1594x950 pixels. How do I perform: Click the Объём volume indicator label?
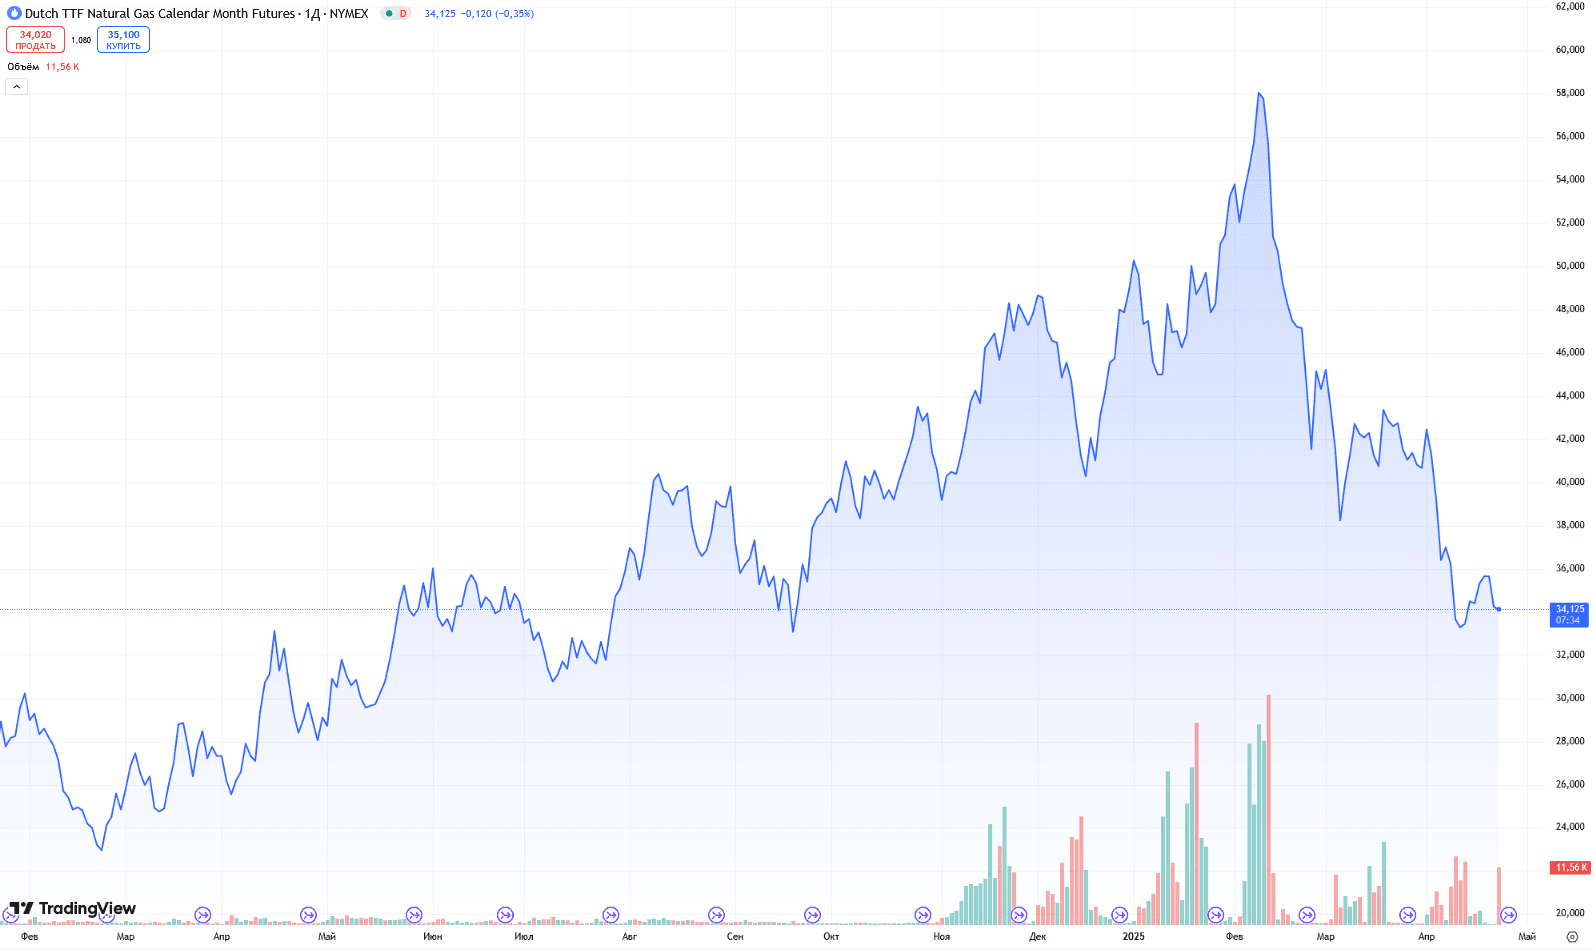[23, 67]
